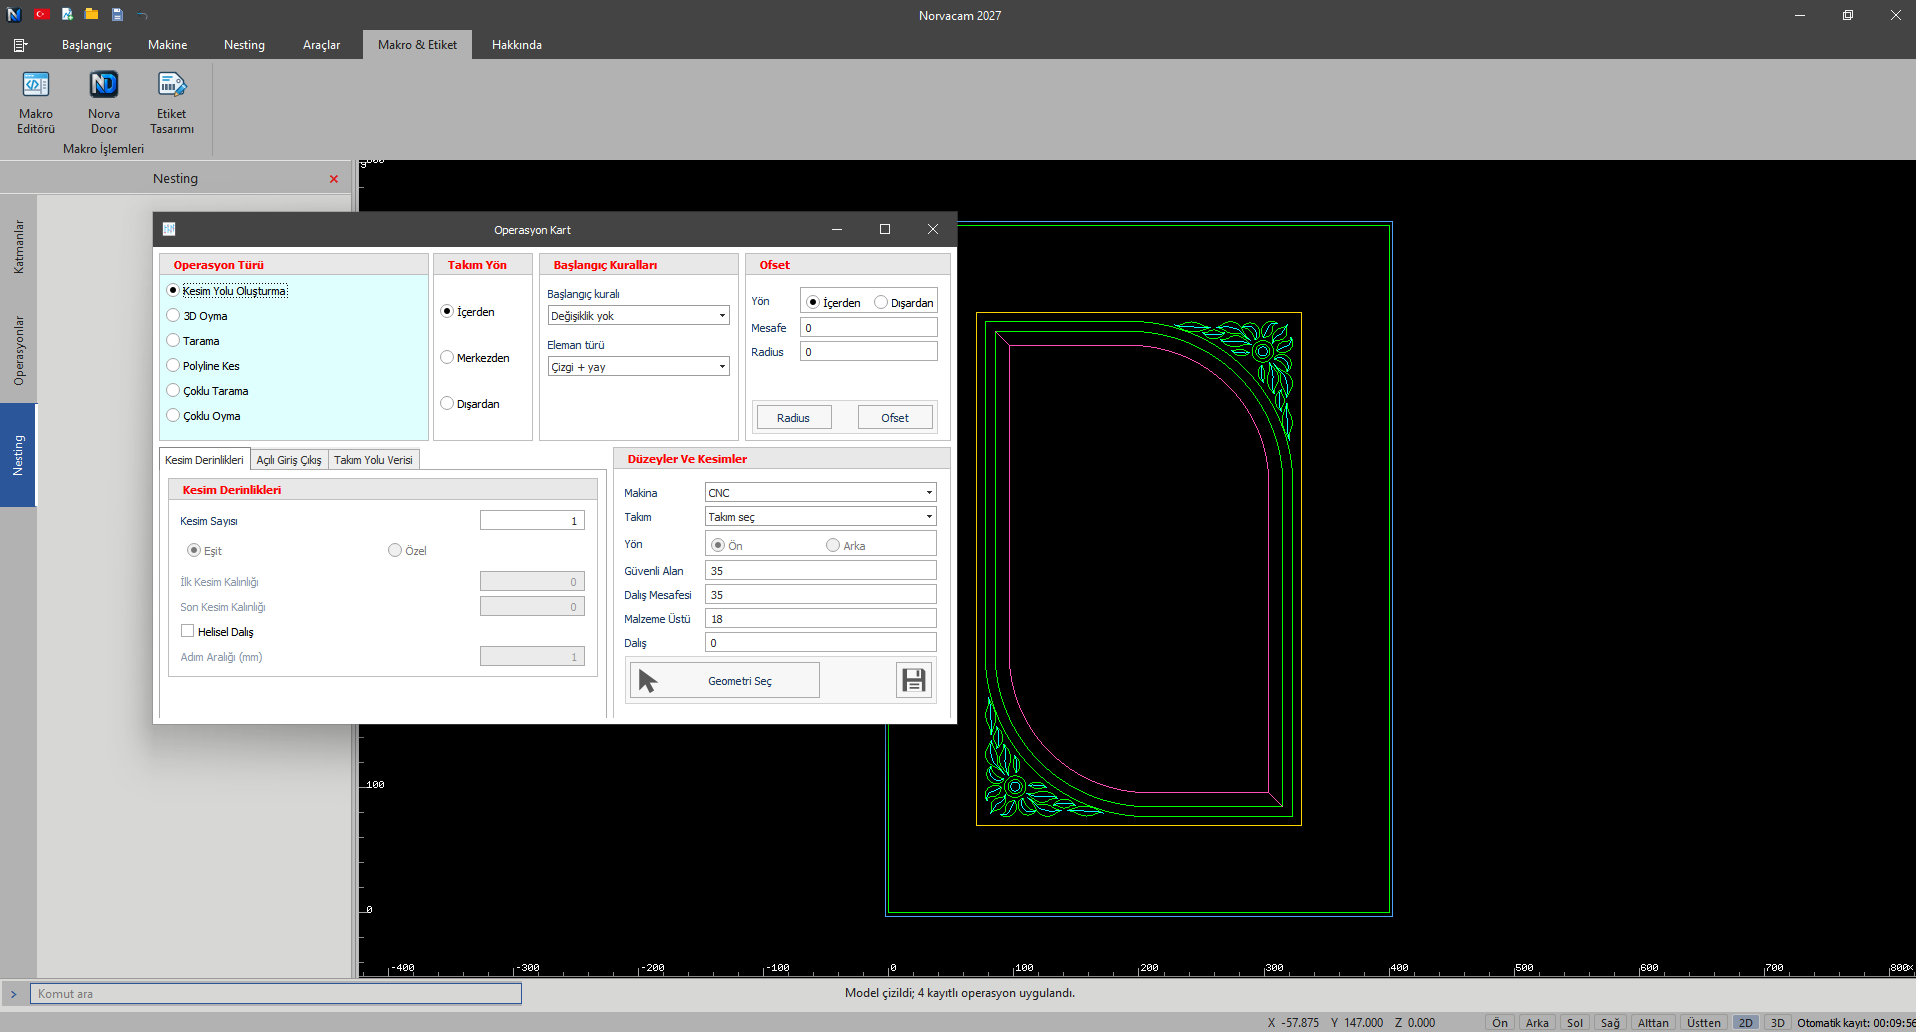The image size is (1916, 1032).
Task: Click the save diskette icon in Operasyon Kart
Action: (x=914, y=680)
